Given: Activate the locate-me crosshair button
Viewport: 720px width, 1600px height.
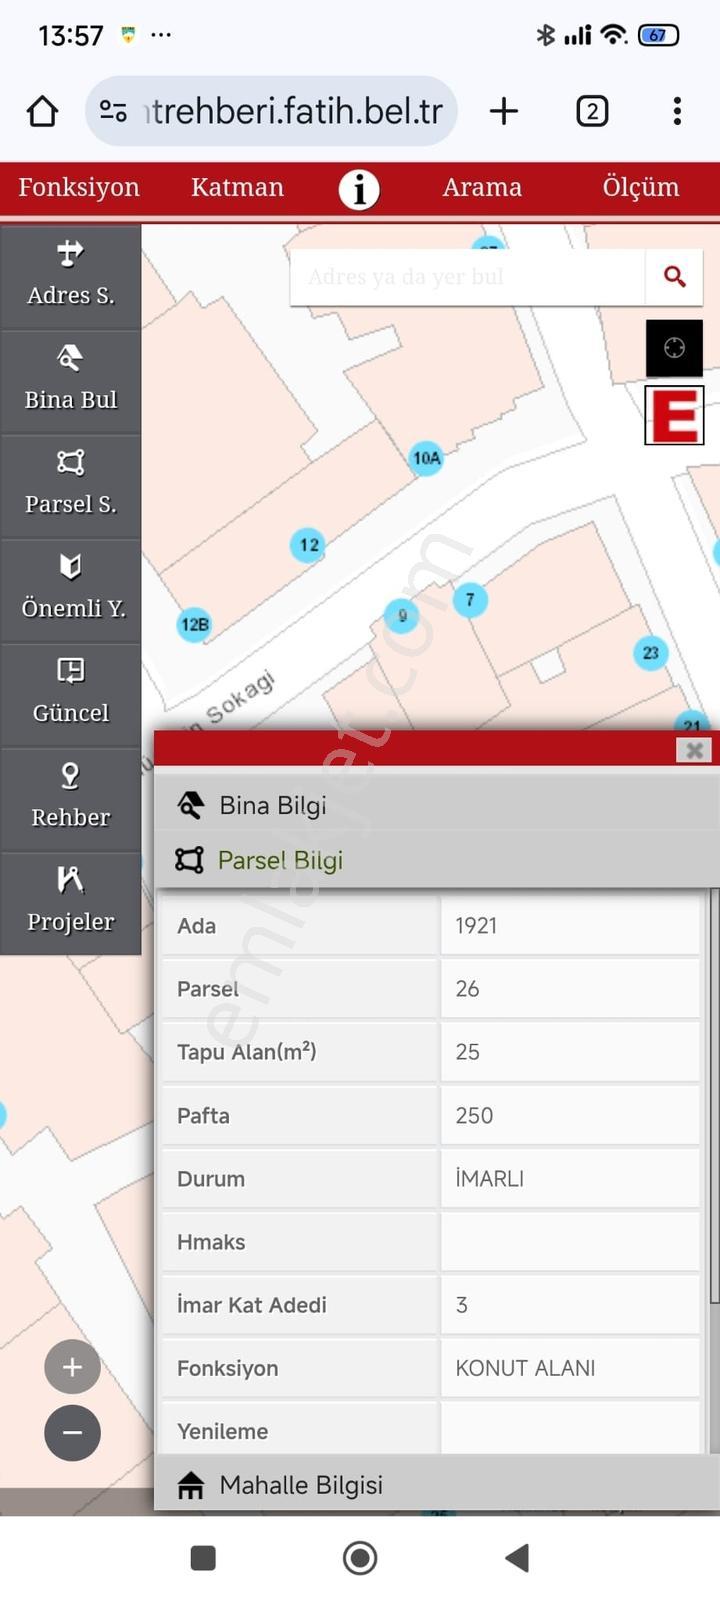Looking at the screenshot, I should coord(674,348).
